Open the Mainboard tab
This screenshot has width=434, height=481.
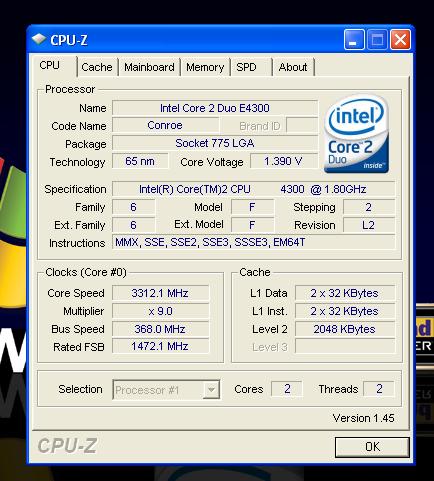coord(149,67)
